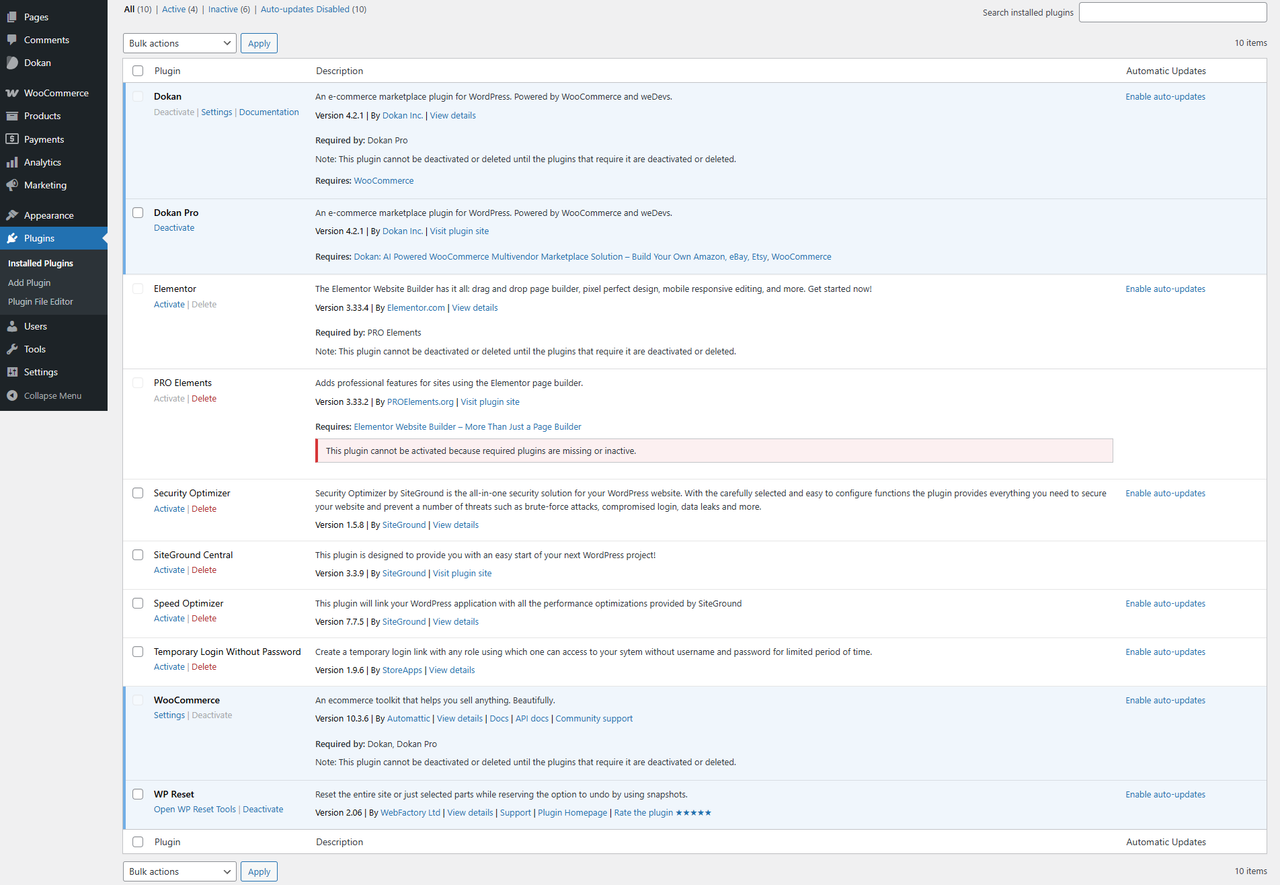Screen dimensions: 1280x885
Task: Open the bottom Bulk actions dropdown
Action: tap(180, 871)
